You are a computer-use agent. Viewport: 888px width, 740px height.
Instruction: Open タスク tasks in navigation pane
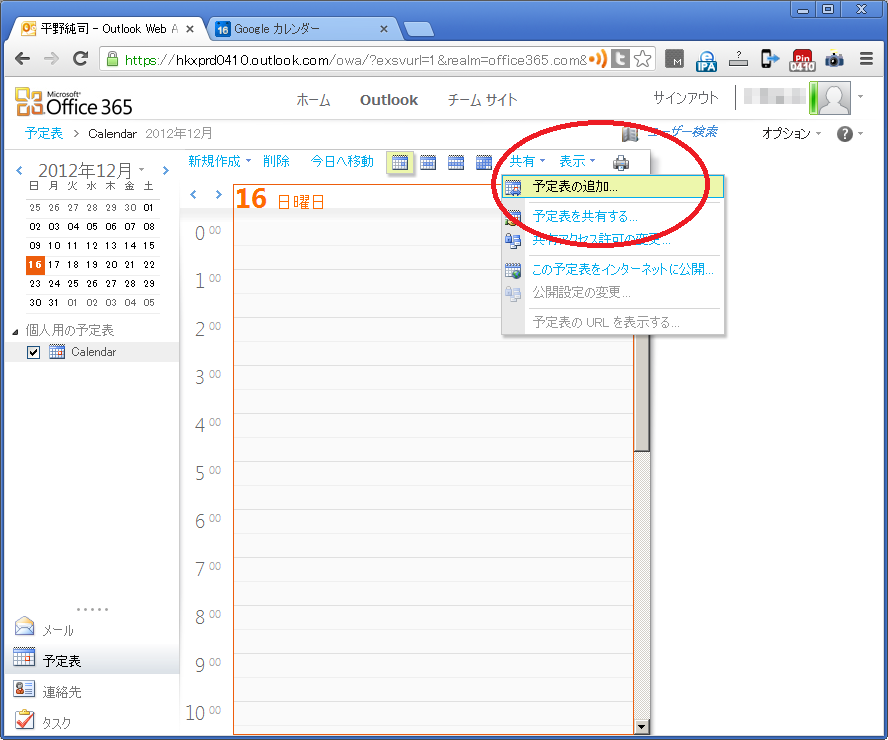click(x=55, y=722)
